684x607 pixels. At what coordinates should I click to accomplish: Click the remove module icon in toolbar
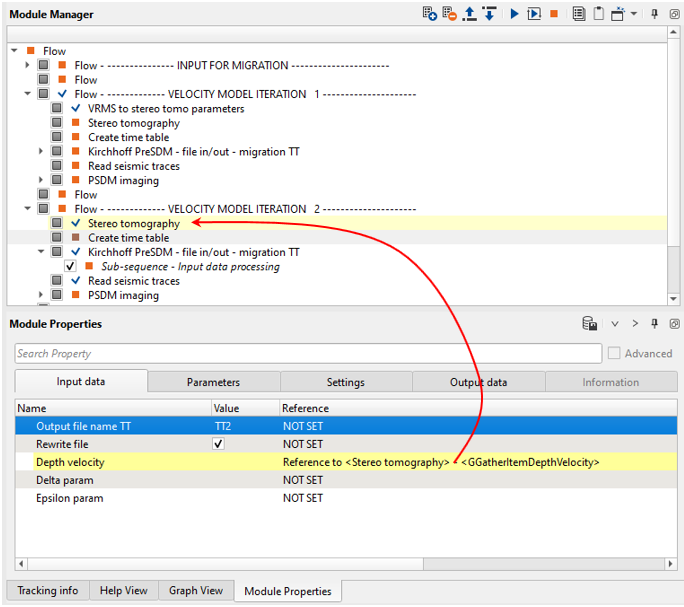coord(449,14)
